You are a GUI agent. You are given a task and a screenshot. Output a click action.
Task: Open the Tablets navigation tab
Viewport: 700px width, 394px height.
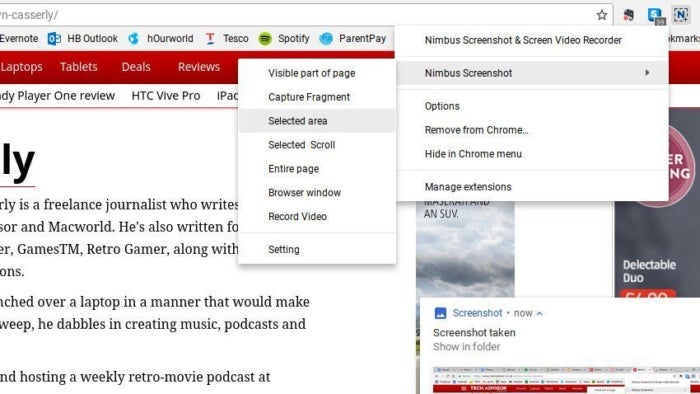(x=79, y=67)
